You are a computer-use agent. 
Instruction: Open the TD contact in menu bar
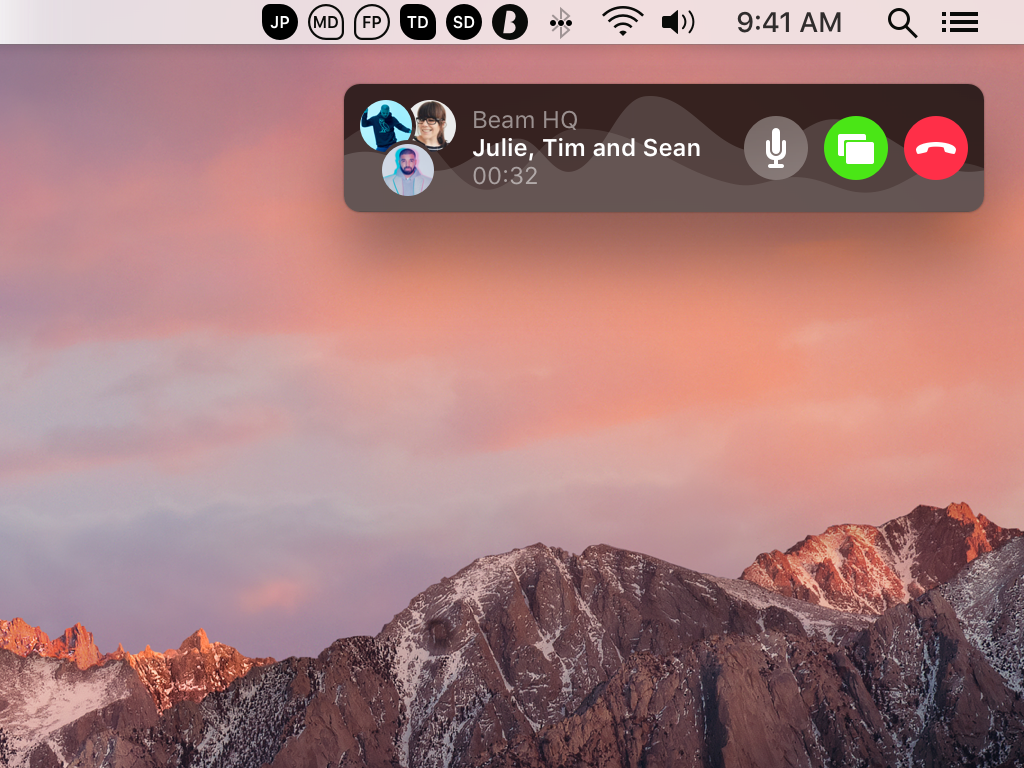pyautogui.click(x=417, y=22)
